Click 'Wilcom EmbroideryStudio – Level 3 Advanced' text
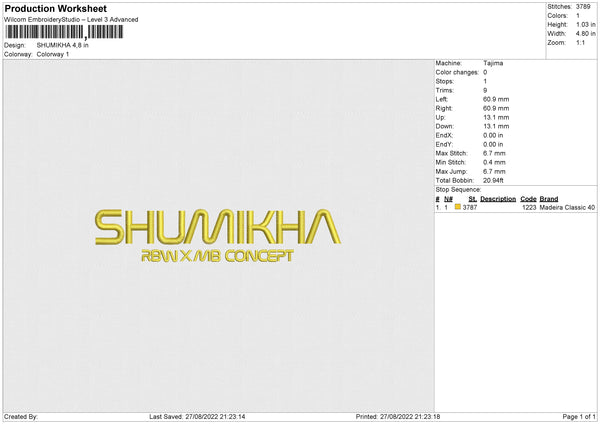This screenshot has width=600, height=424. [71, 20]
